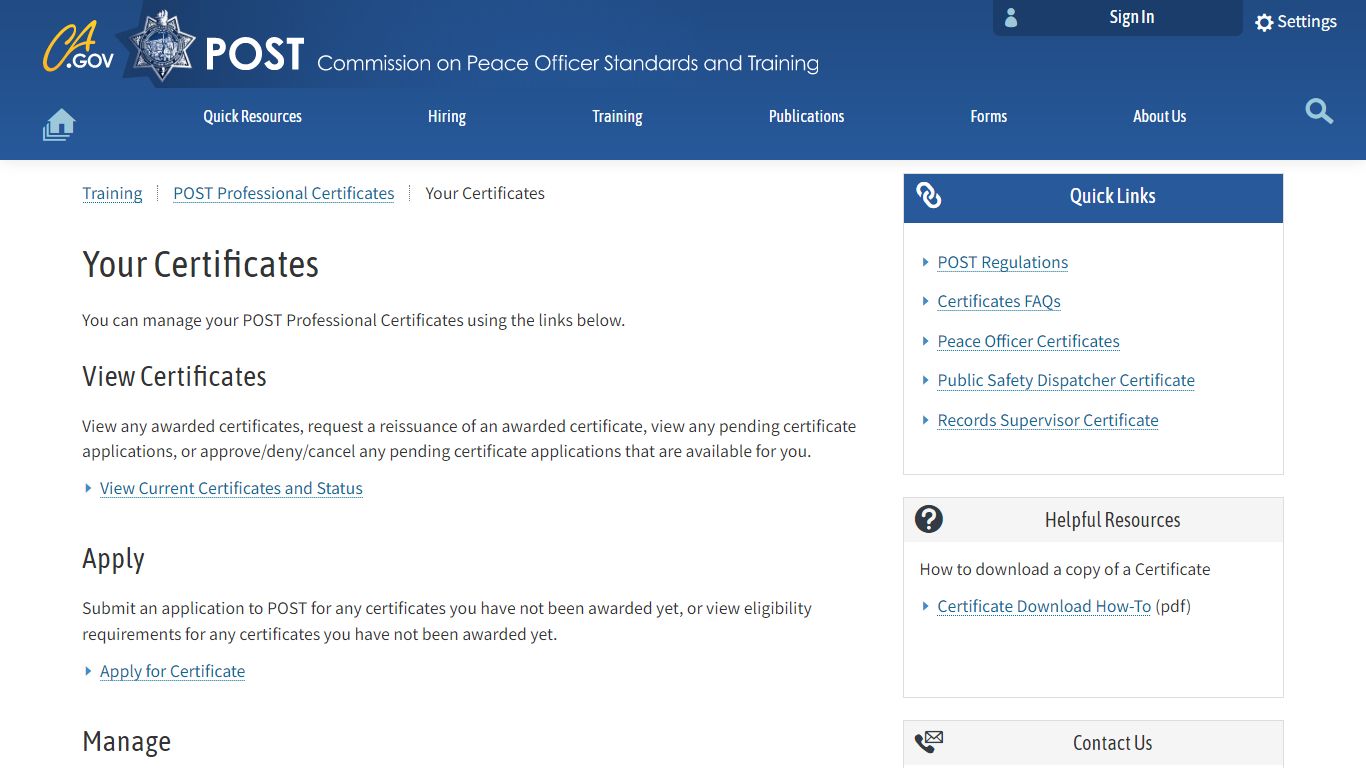
Task: Click the Settings gear icon
Action: 1264,22
